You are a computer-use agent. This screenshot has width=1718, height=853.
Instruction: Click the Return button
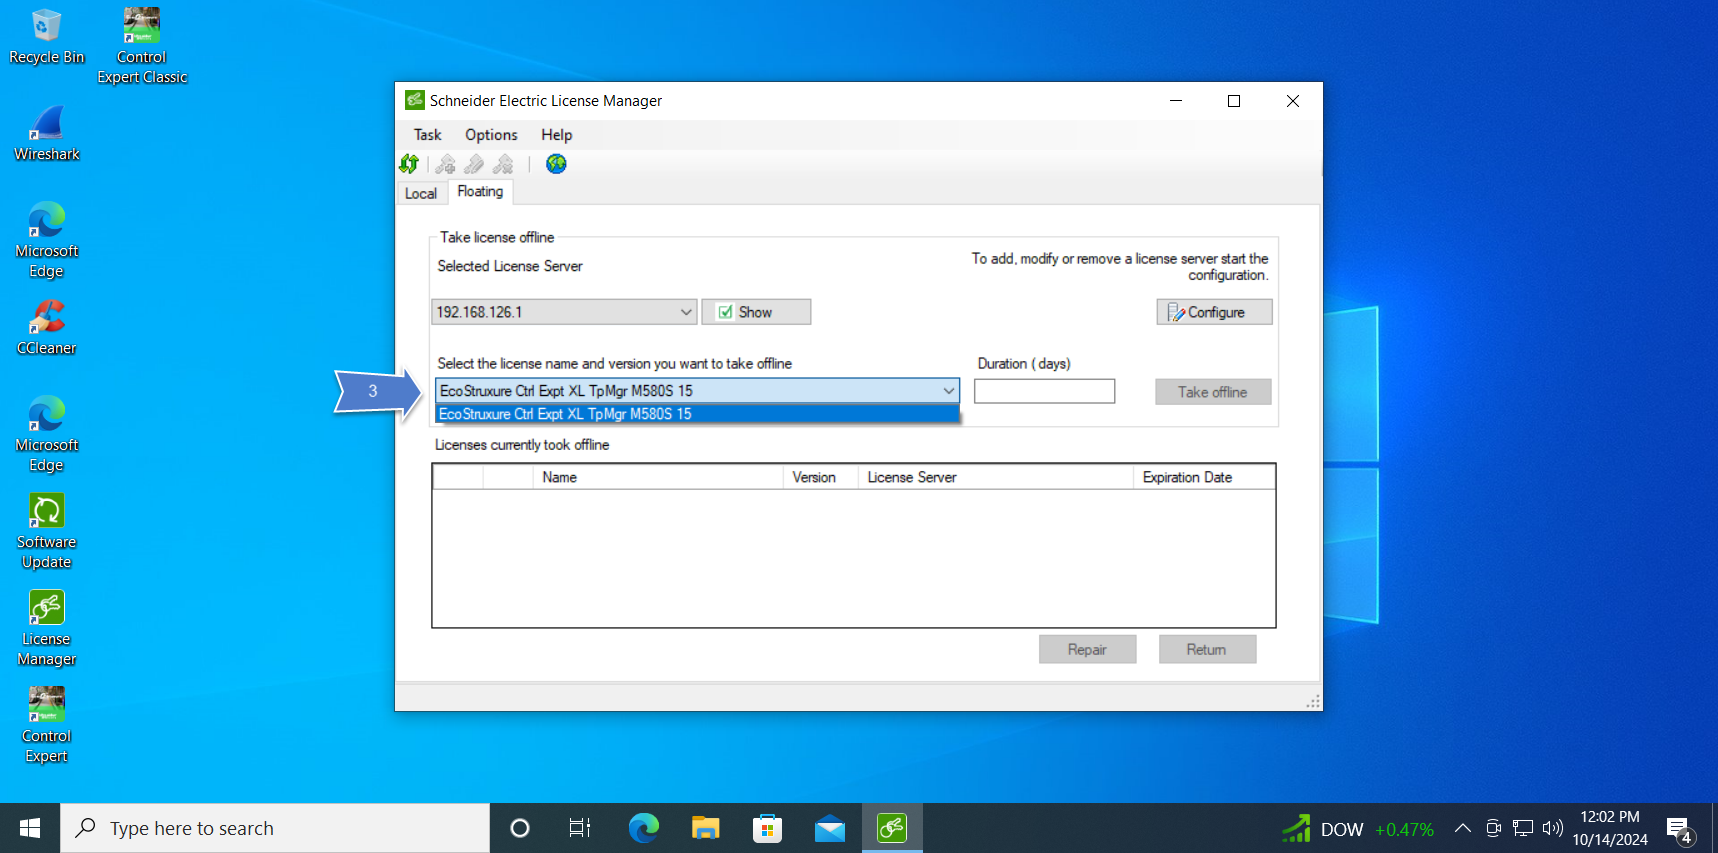pos(1207,650)
